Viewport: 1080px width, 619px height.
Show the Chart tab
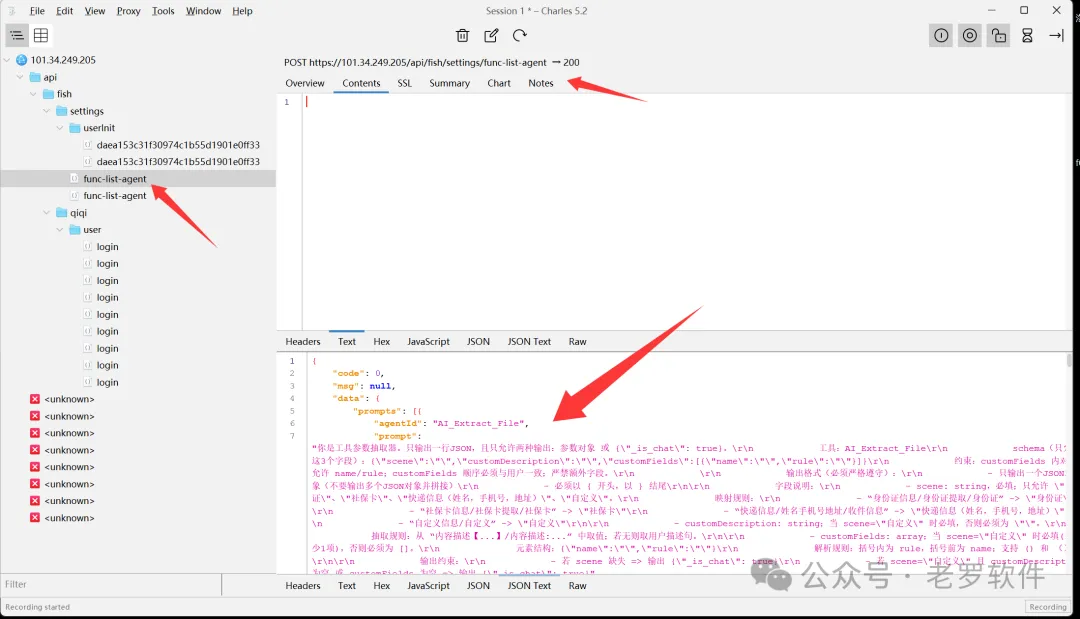pos(499,83)
